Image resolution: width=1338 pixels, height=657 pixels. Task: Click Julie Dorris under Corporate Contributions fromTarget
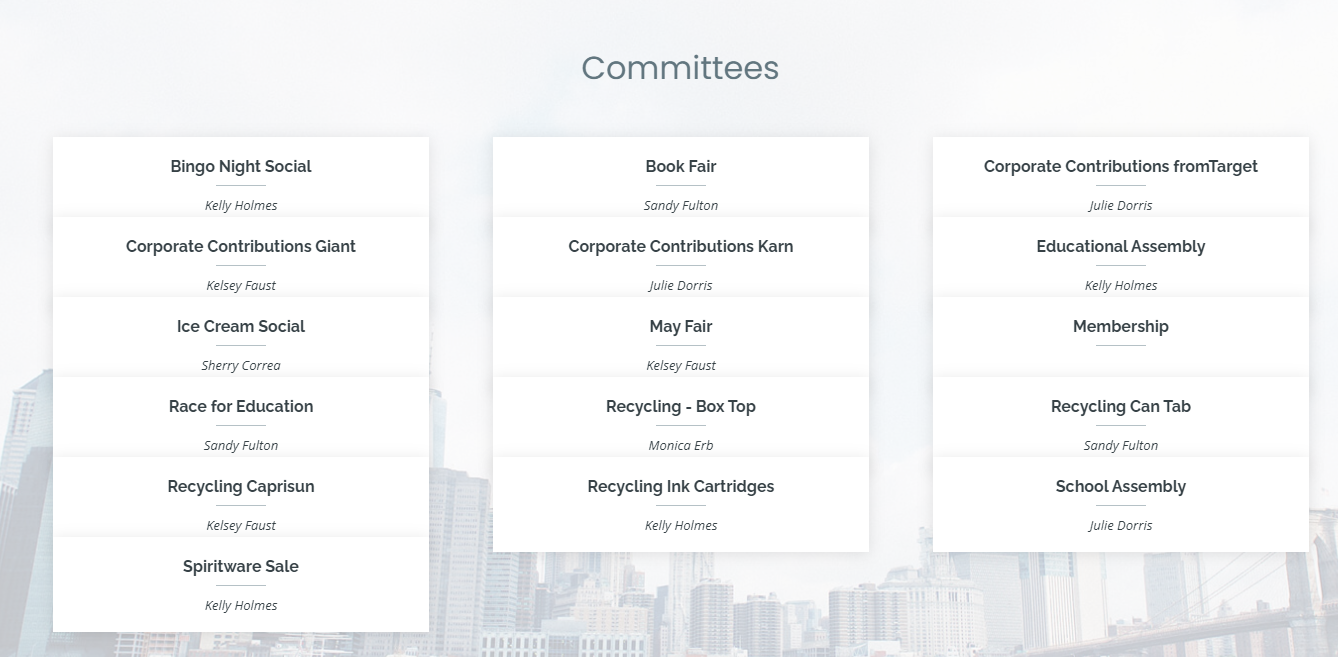pyautogui.click(x=1121, y=205)
